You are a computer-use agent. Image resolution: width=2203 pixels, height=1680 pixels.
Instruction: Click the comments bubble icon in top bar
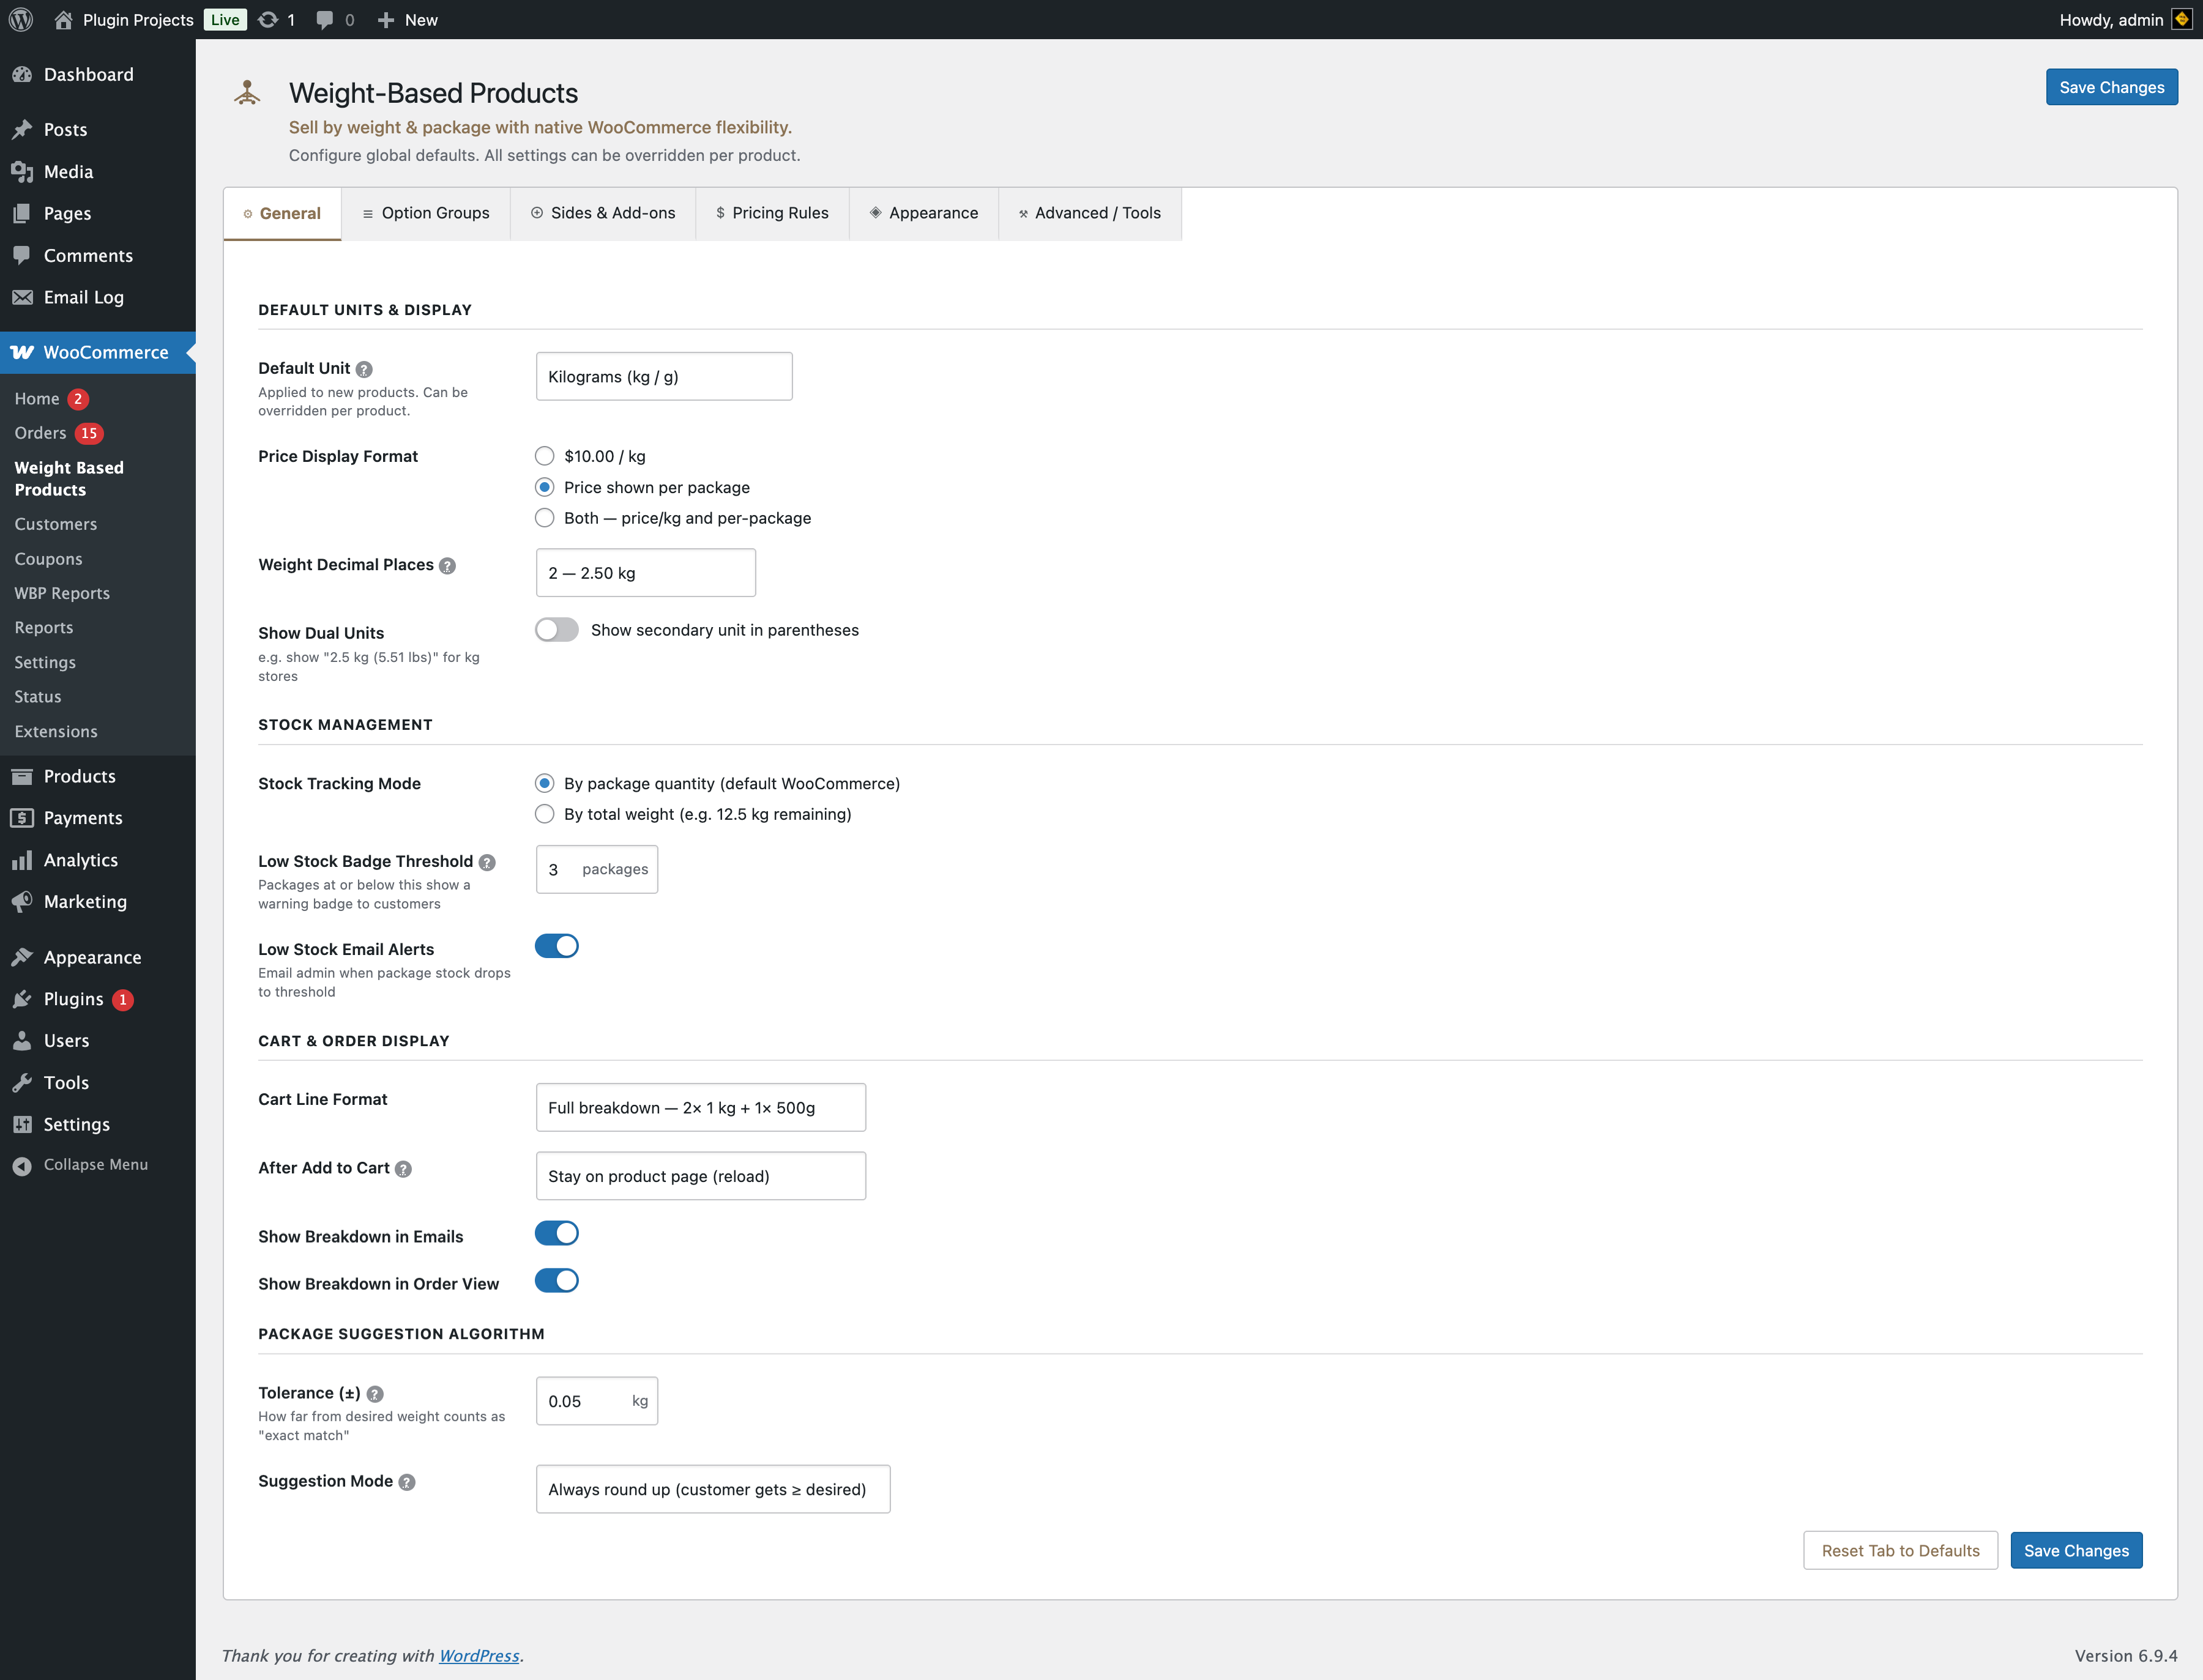[325, 19]
